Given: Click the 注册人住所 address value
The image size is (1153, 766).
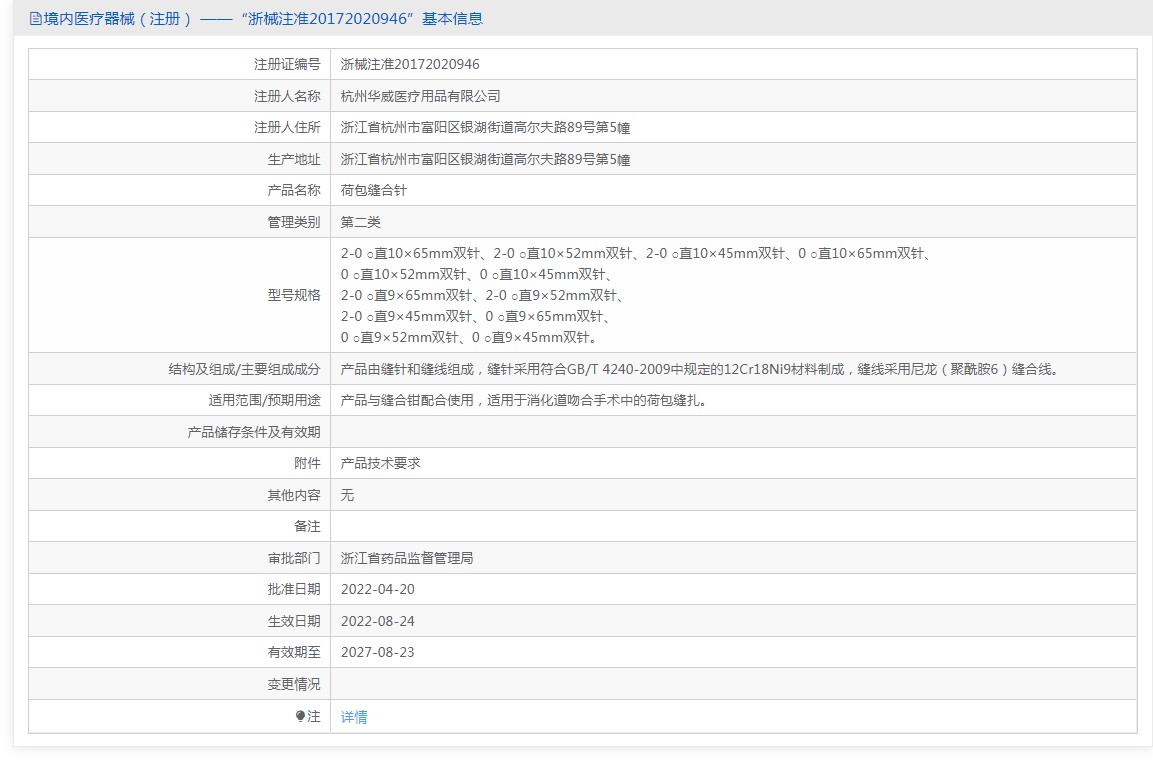Looking at the screenshot, I should tap(485, 128).
